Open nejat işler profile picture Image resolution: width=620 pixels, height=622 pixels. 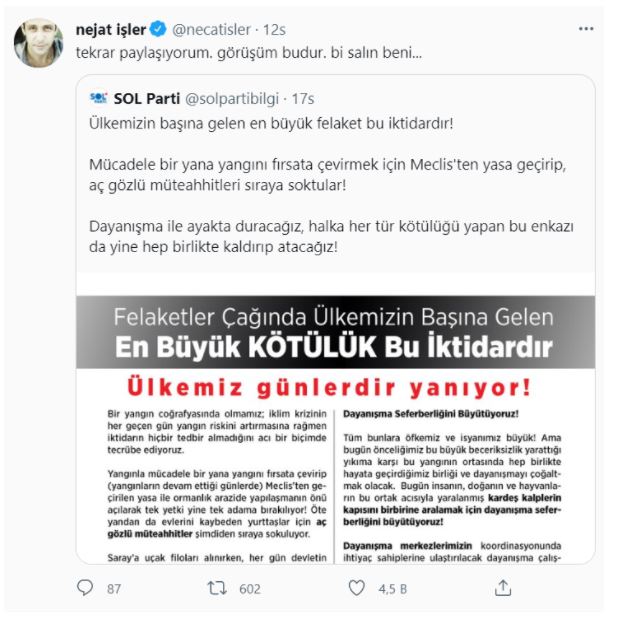38,42
